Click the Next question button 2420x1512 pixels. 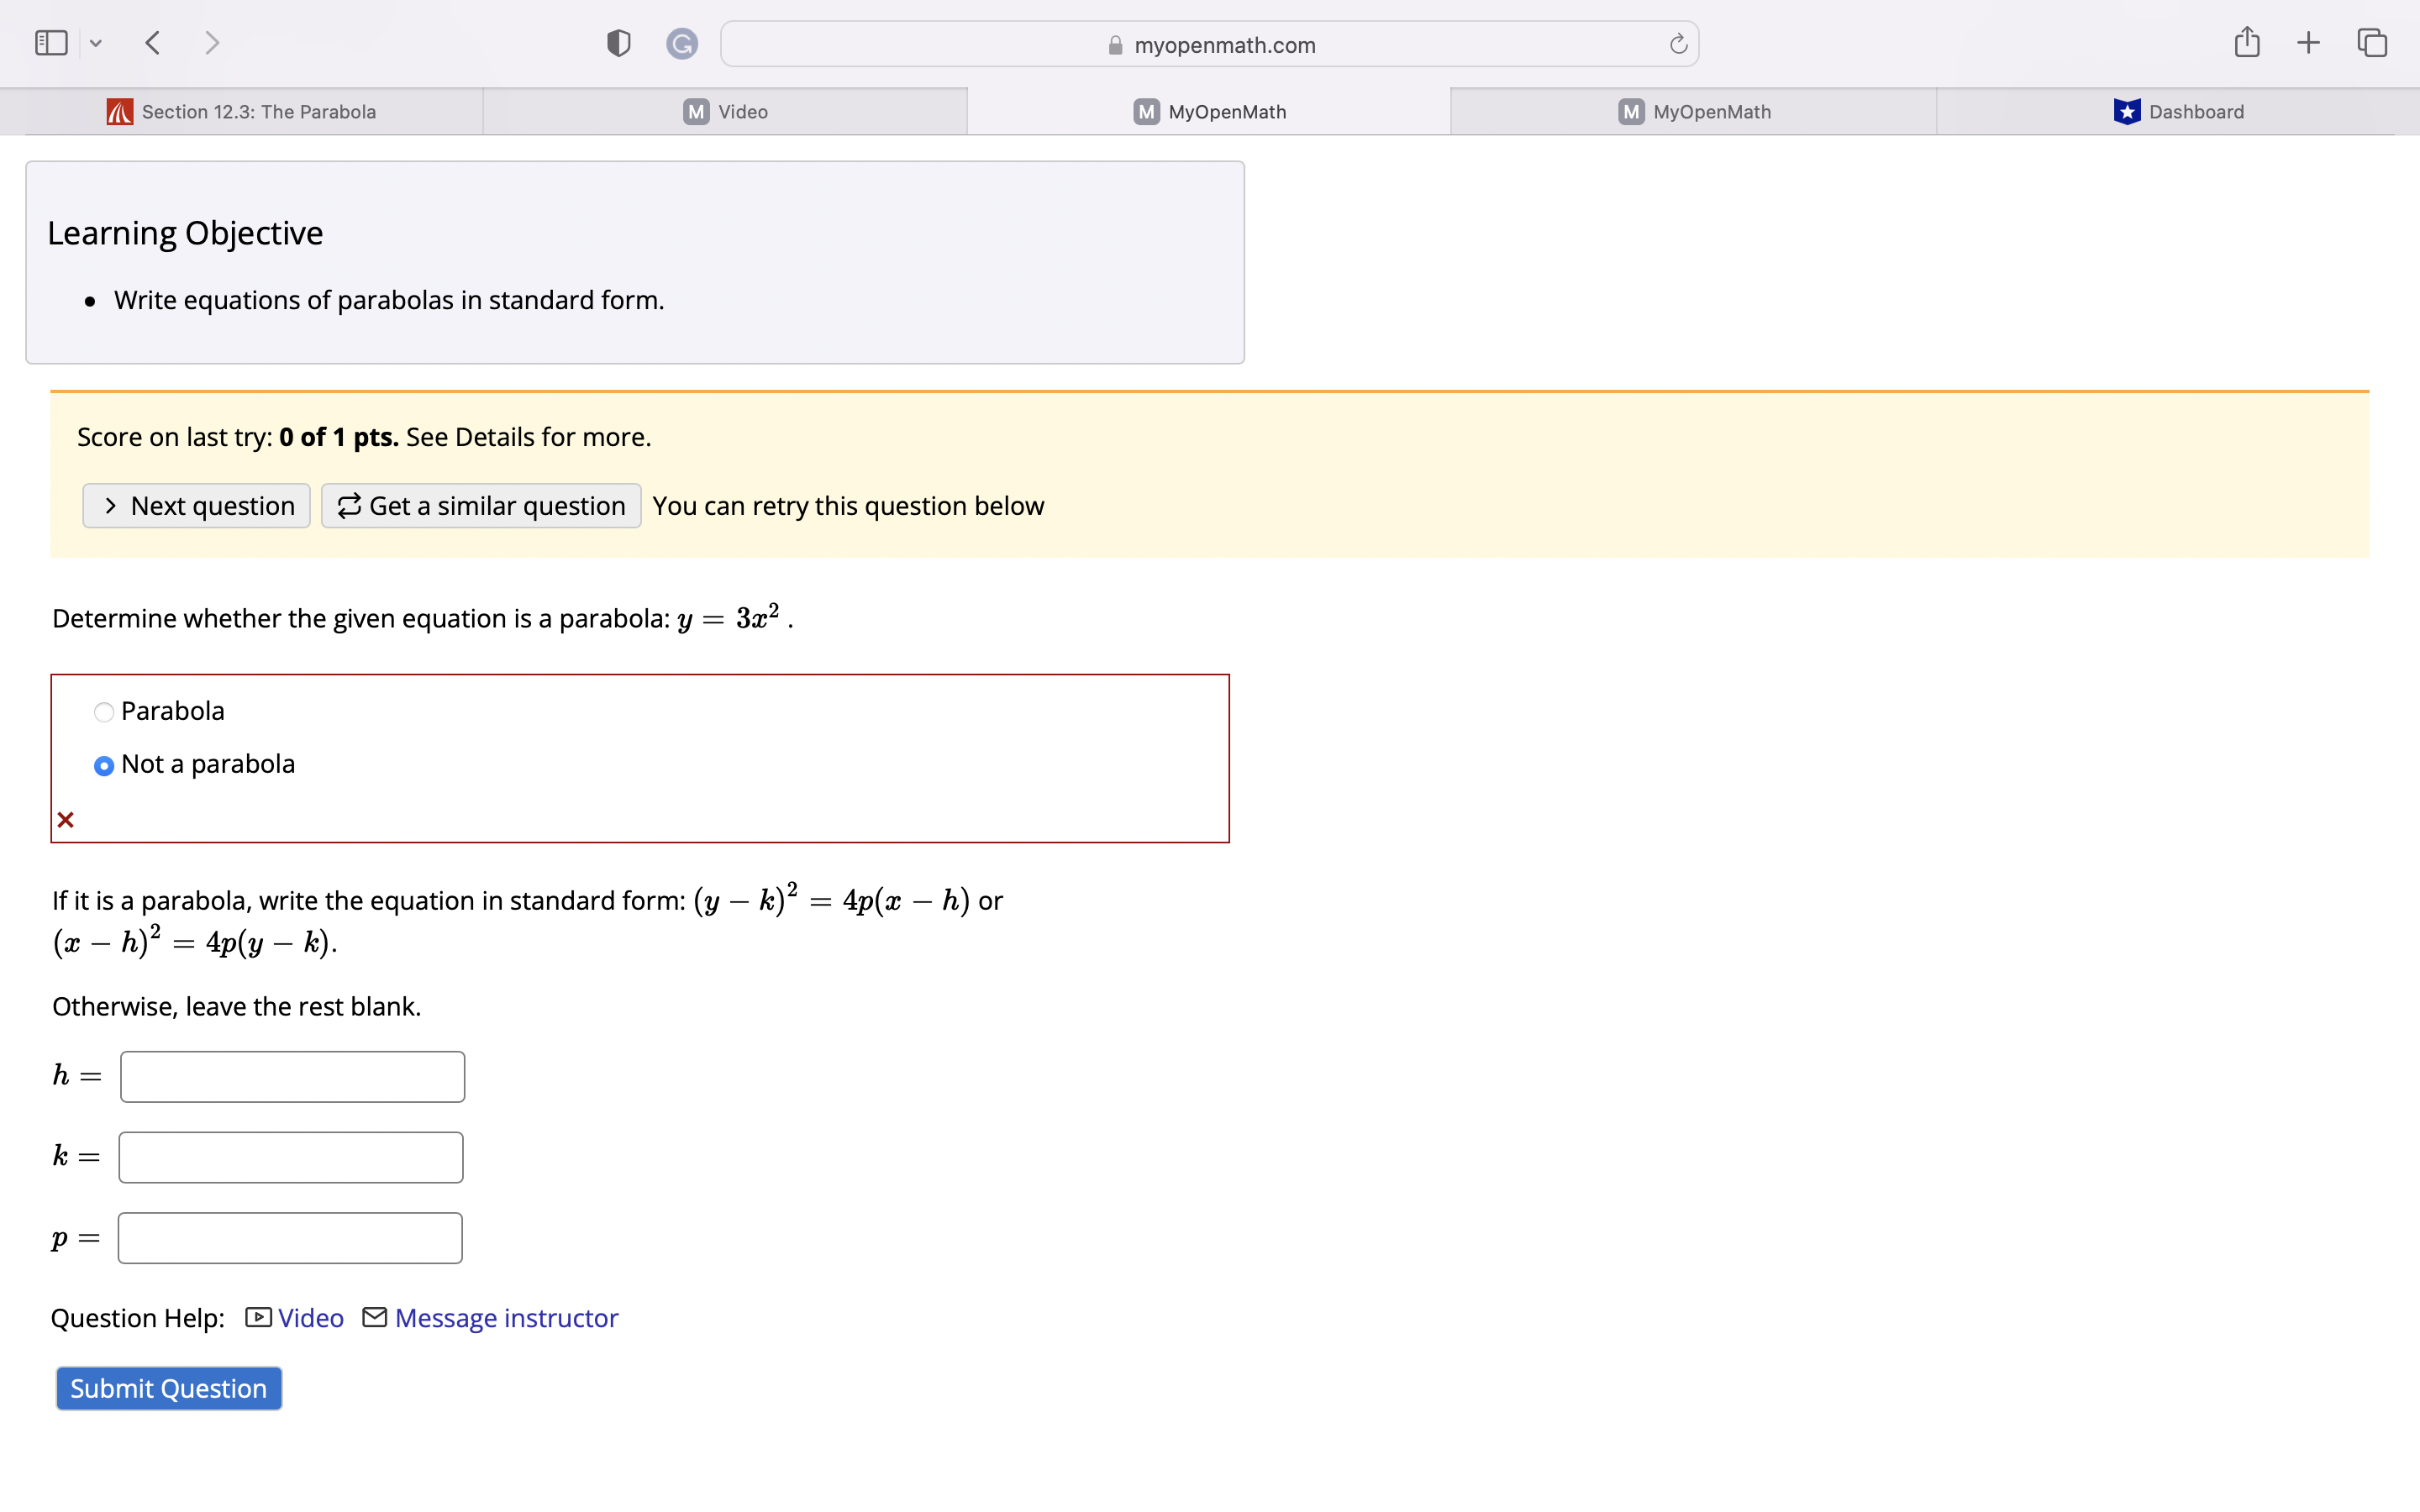tap(197, 506)
